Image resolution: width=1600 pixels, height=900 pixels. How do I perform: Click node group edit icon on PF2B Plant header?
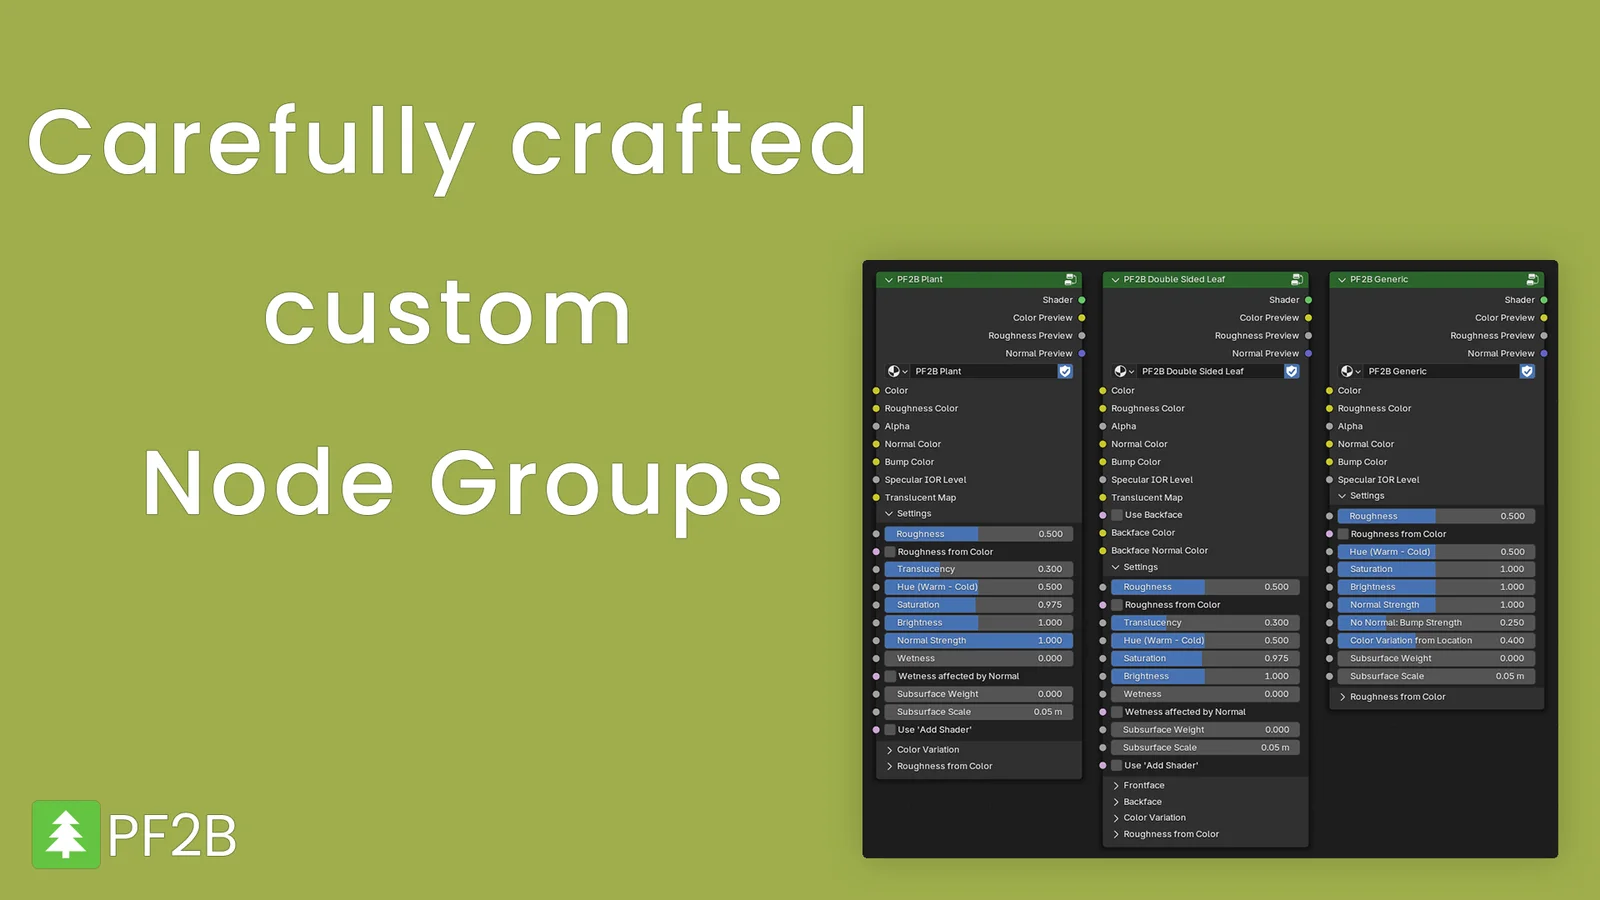[1069, 280]
